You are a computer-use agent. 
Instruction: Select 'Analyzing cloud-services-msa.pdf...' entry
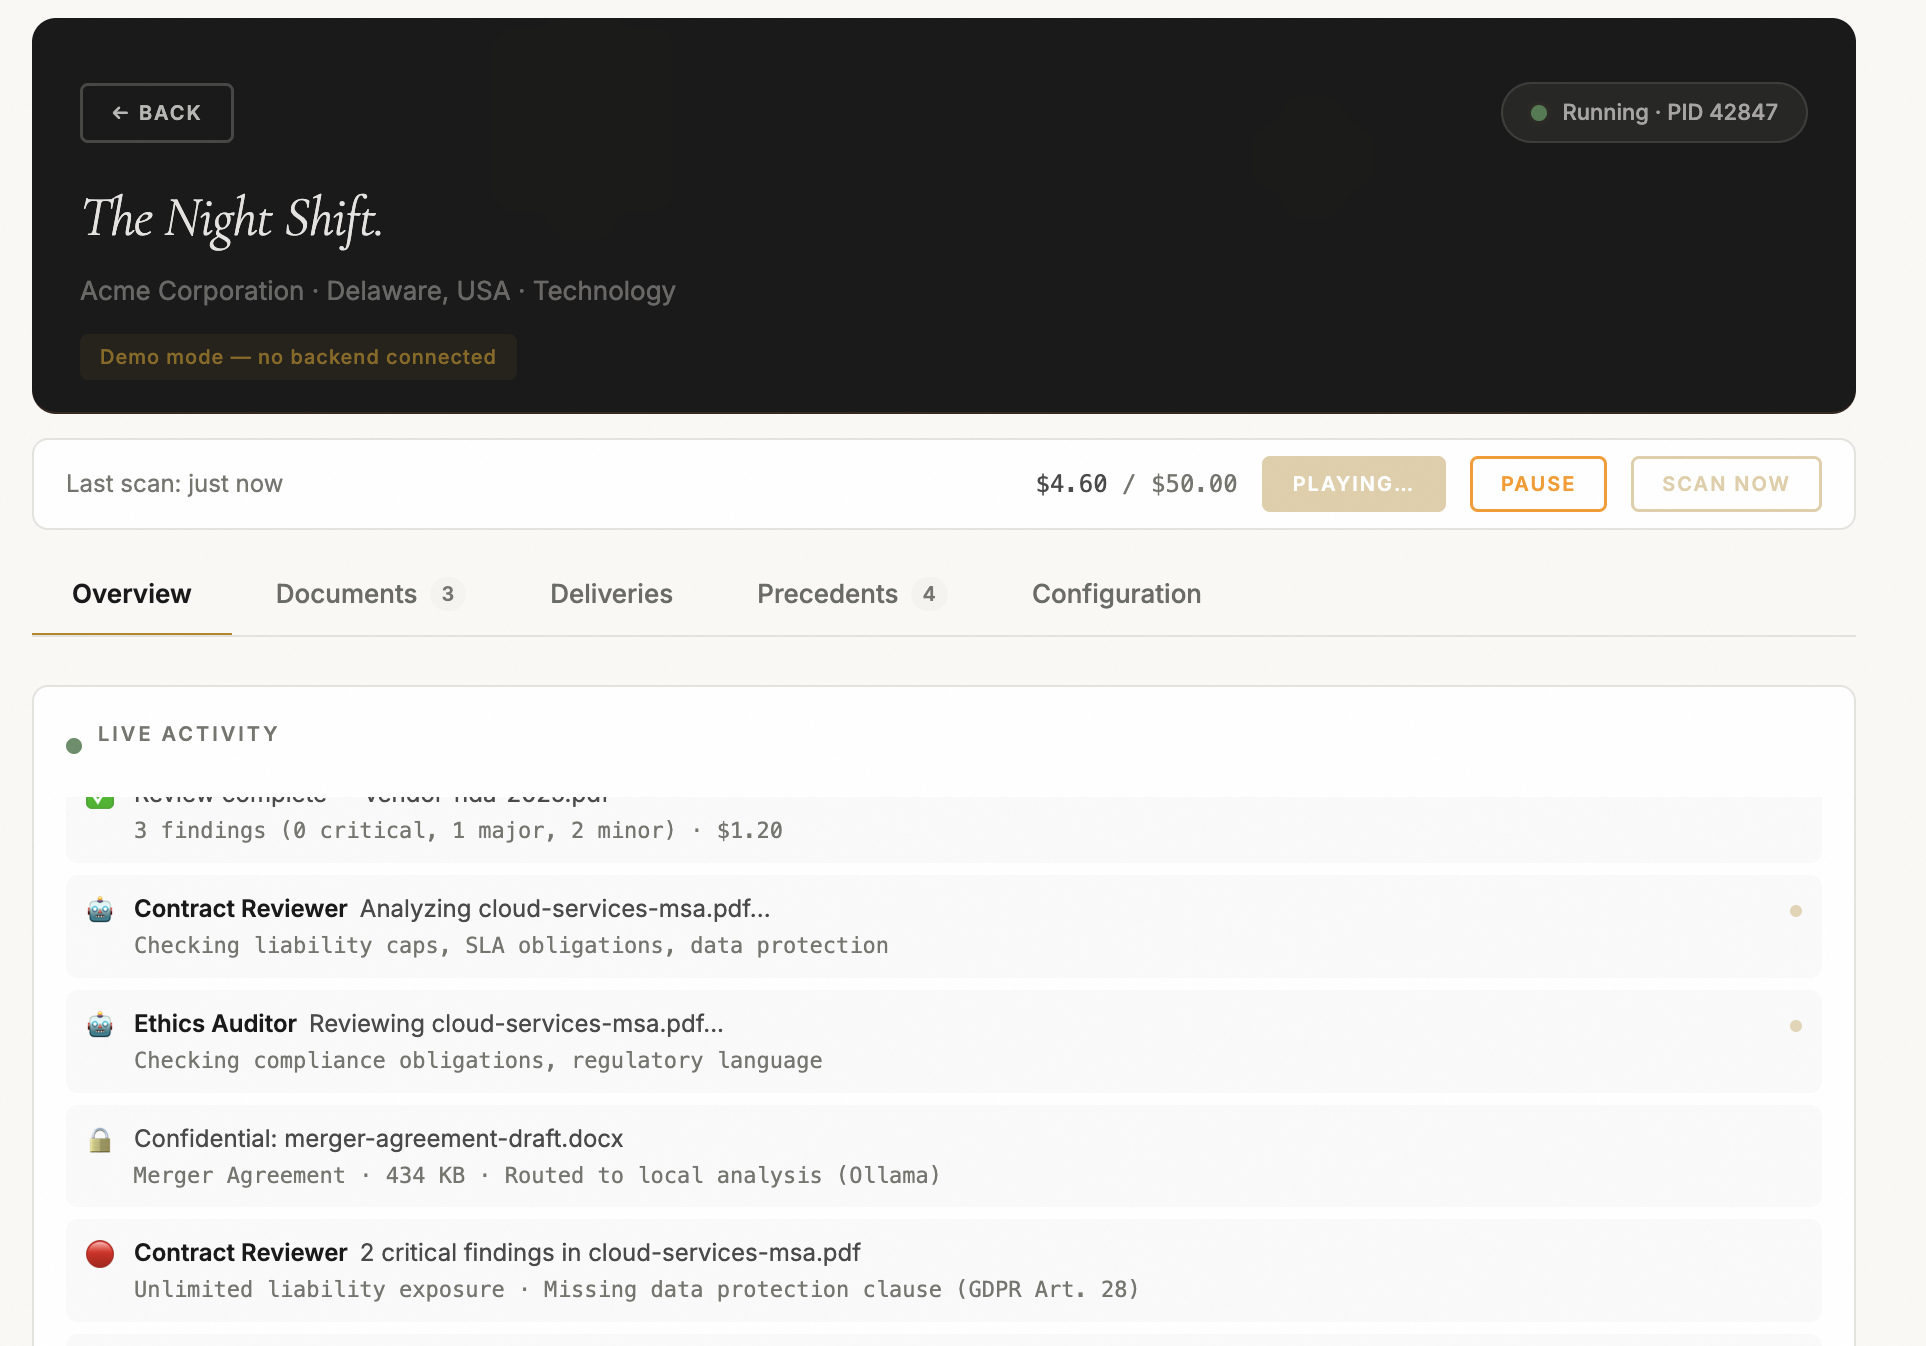click(944, 927)
